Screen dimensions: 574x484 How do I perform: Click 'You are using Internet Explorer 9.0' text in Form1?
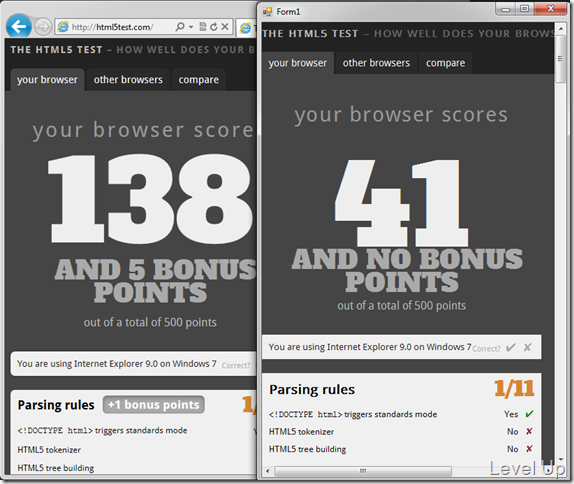(x=370, y=347)
